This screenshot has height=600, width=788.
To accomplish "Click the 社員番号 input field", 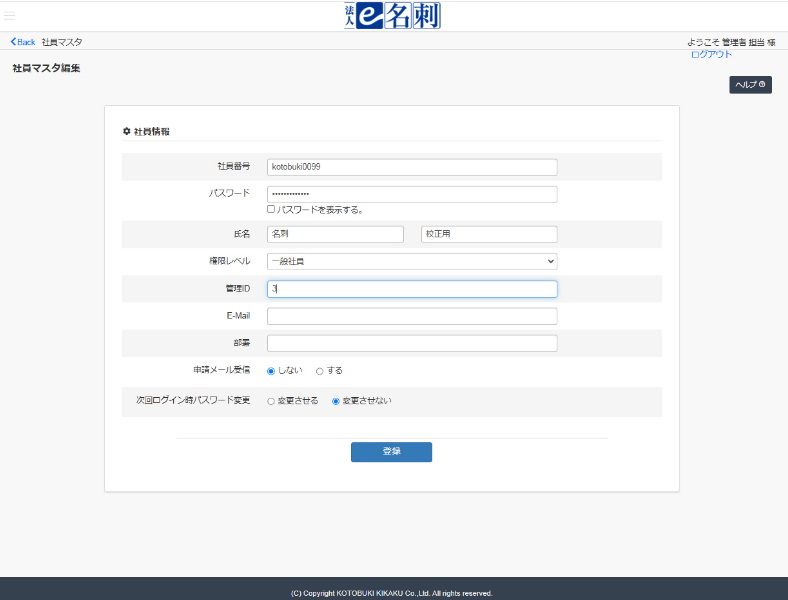I will pos(412,167).
